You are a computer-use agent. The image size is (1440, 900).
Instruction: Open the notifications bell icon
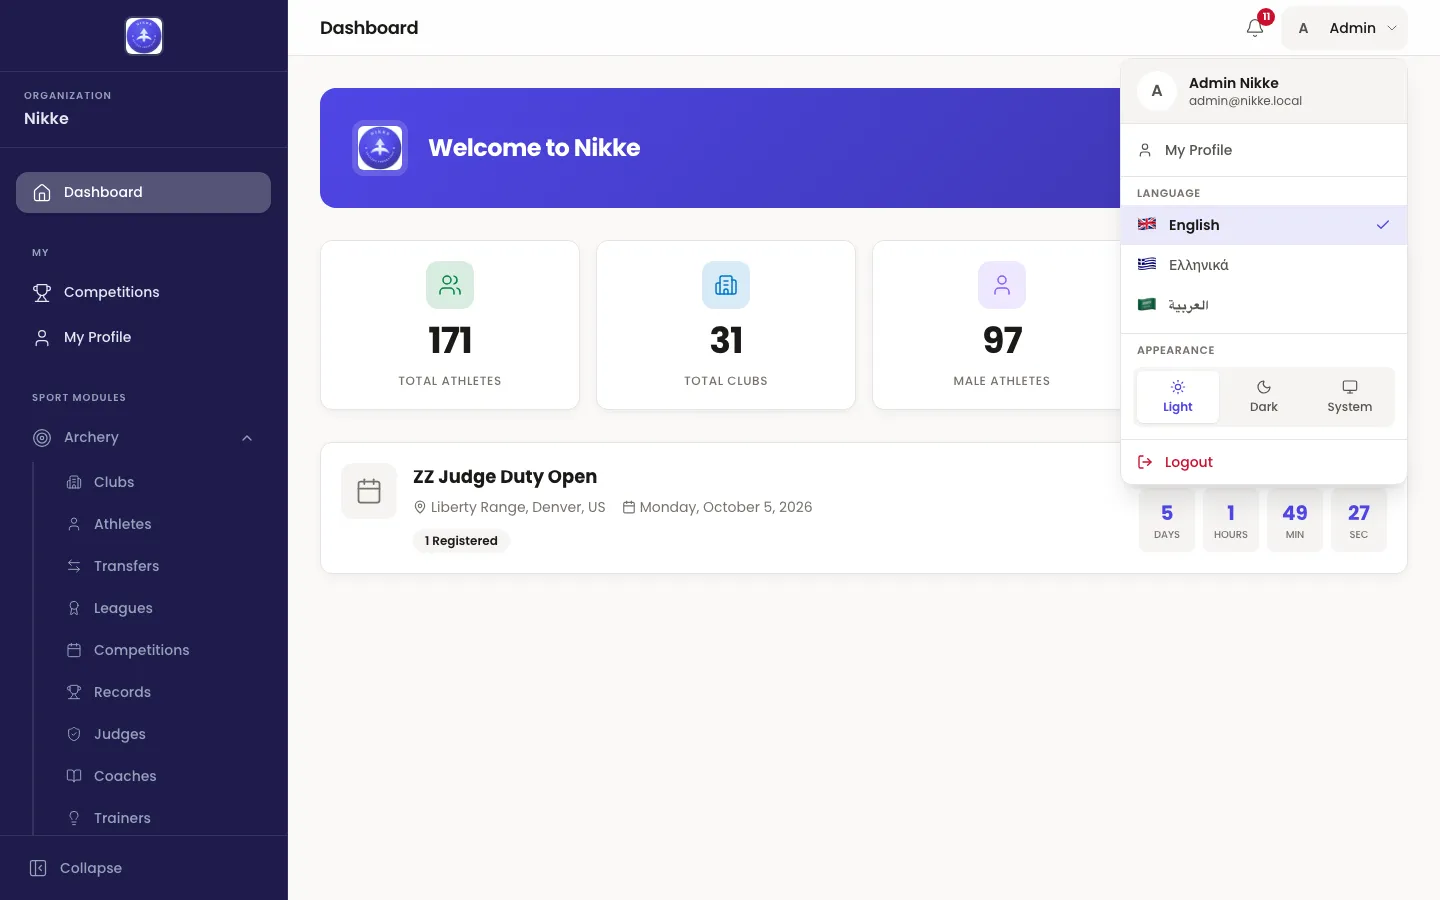1255,28
